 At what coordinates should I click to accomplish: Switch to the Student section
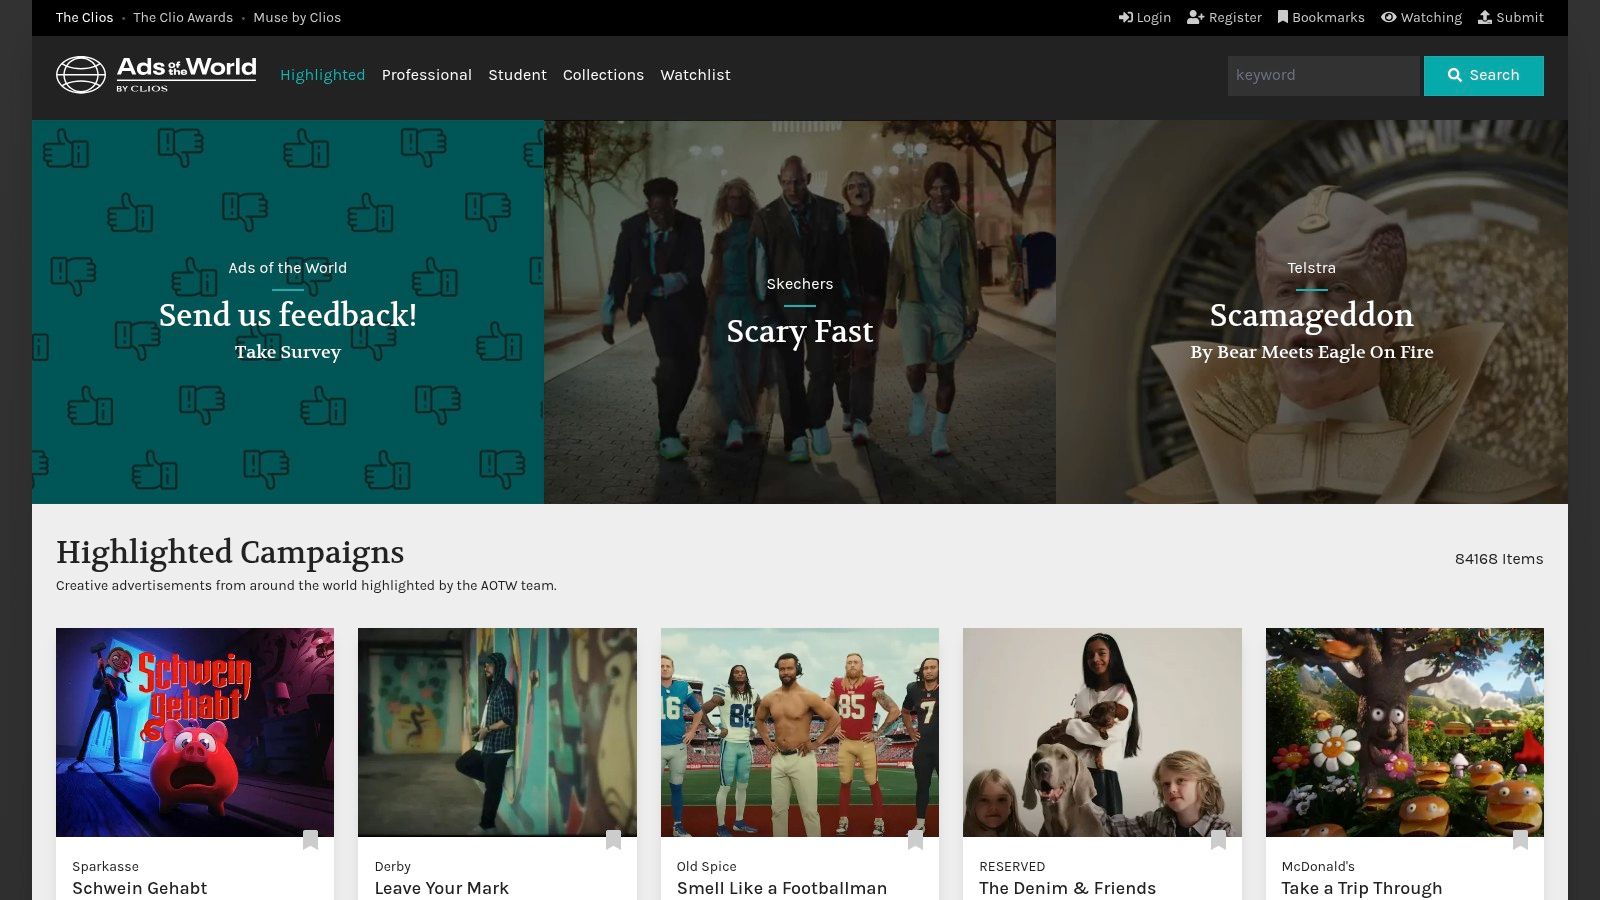[x=517, y=75]
